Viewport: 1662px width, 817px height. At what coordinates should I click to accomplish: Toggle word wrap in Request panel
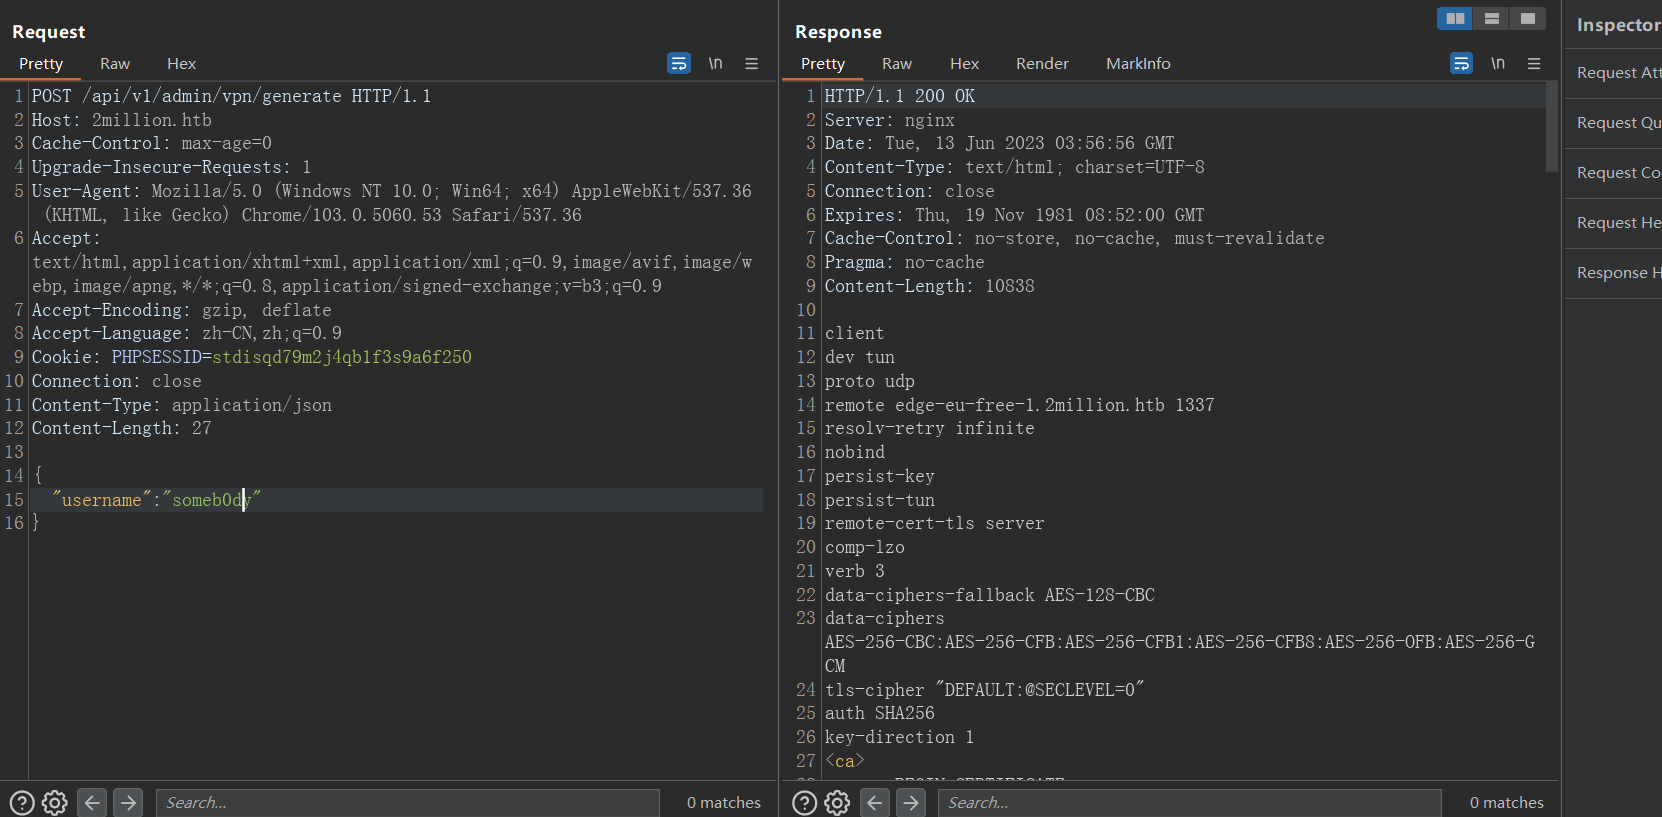679,63
